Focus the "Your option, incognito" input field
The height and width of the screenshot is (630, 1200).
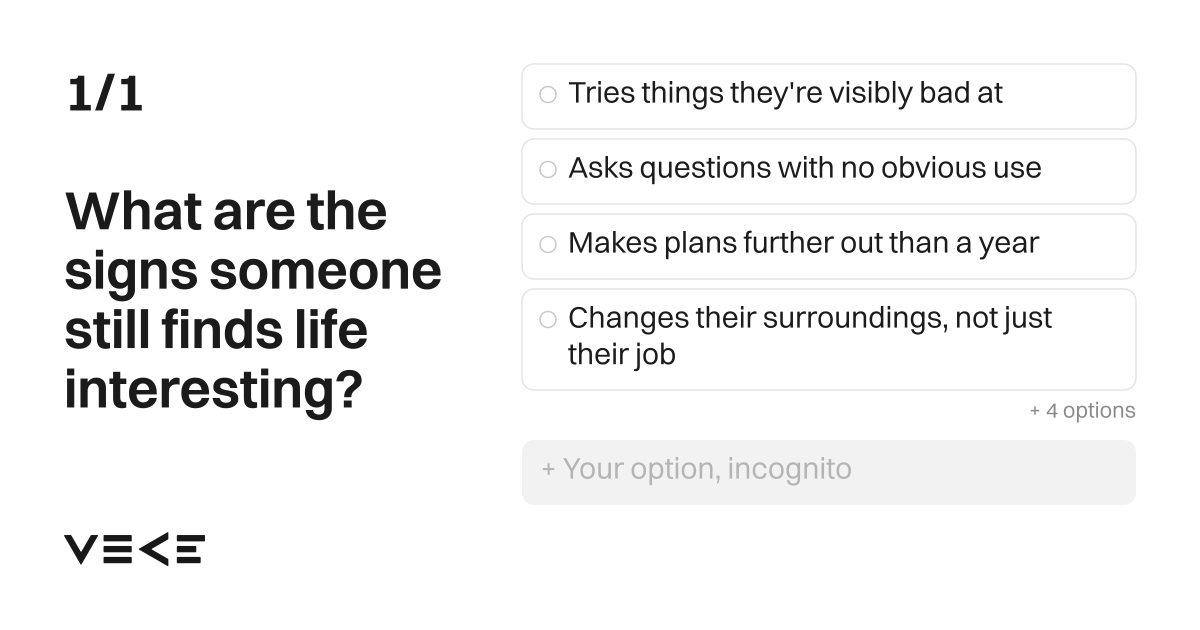pyautogui.click(x=829, y=472)
